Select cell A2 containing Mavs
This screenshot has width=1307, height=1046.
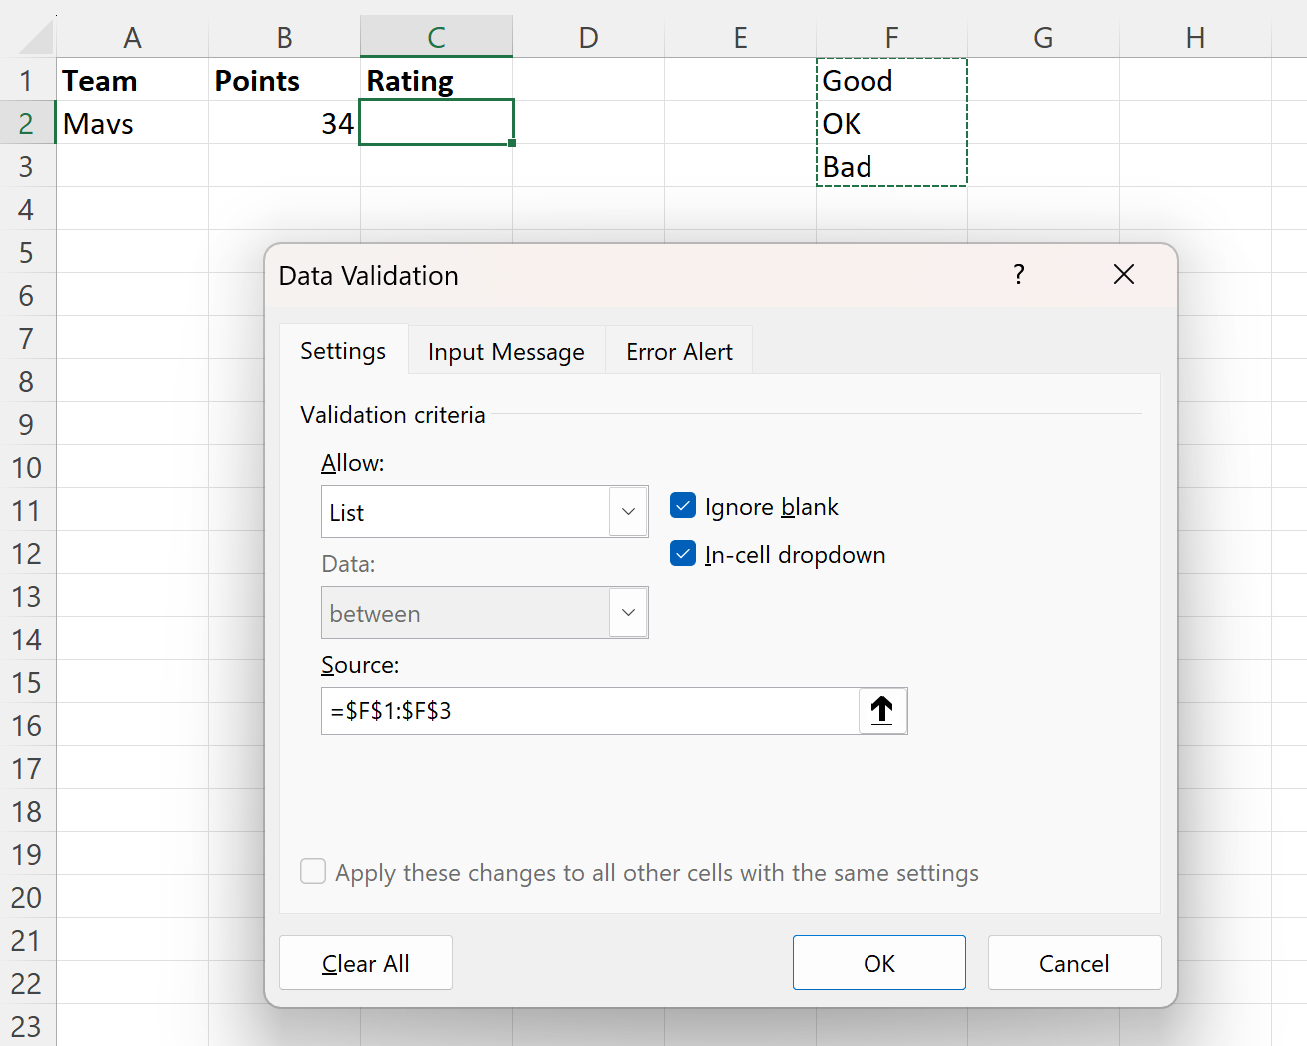click(132, 122)
